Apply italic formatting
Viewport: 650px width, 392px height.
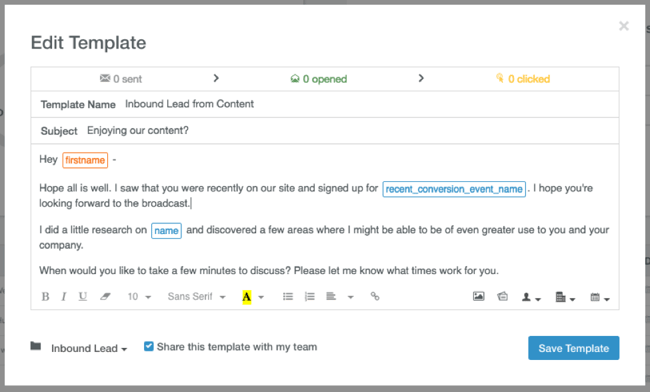coord(64,297)
